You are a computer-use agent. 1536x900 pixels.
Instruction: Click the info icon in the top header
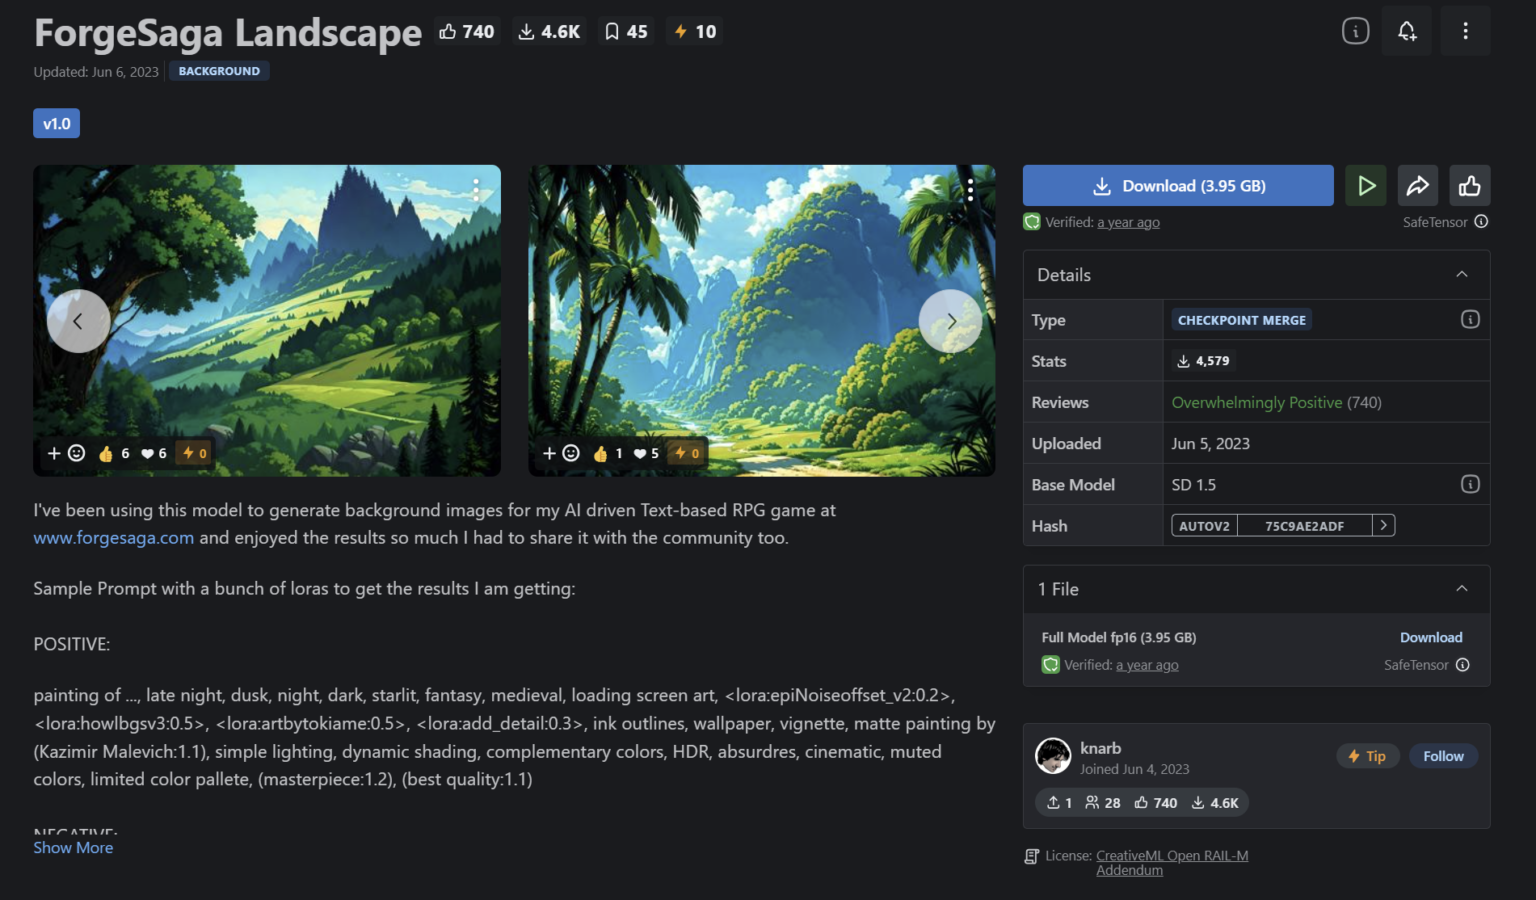tap(1355, 31)
